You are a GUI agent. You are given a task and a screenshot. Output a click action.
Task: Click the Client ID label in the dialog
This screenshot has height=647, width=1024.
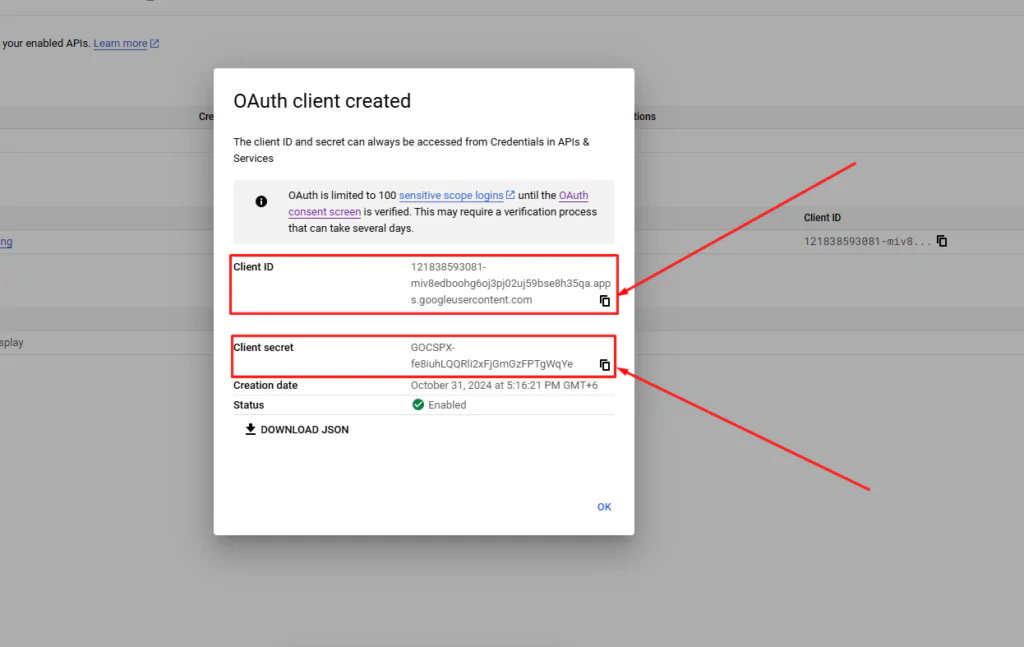[253, 267]
